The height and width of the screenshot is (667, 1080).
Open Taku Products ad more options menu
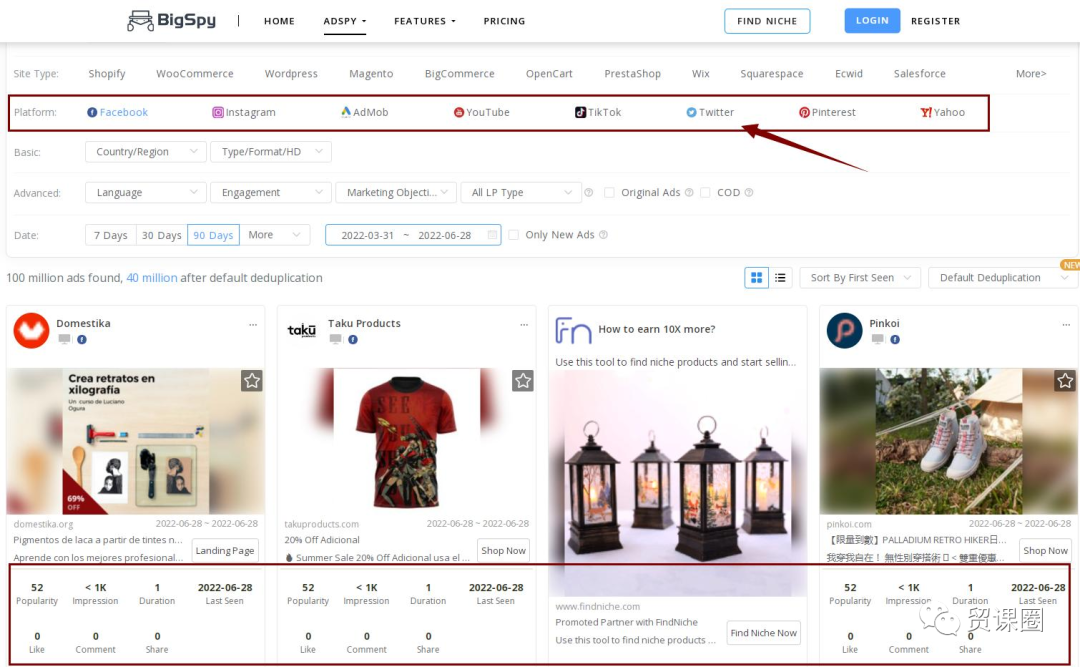click(524, 325)
